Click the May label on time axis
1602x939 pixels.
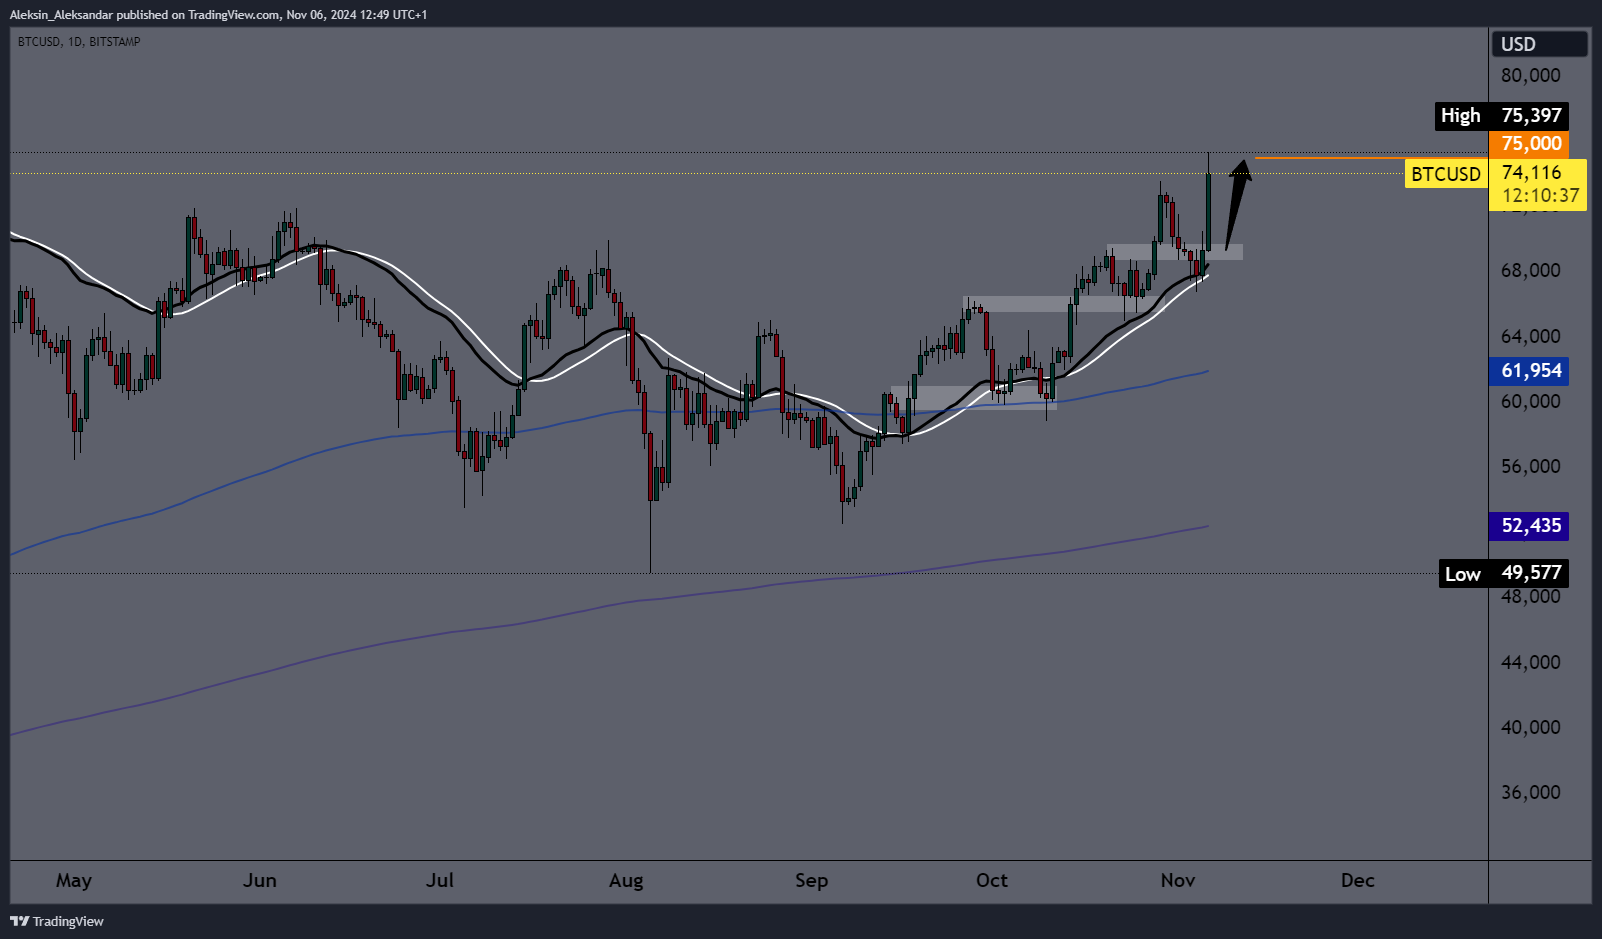click(74, 881)
